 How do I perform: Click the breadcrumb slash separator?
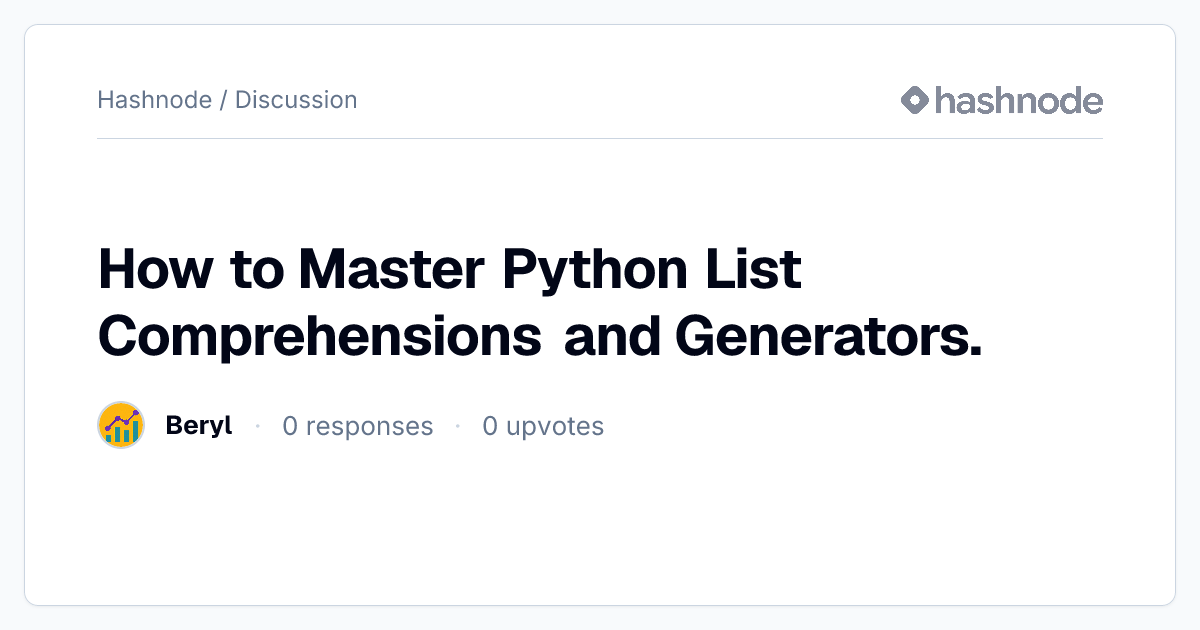click(224, 100)
